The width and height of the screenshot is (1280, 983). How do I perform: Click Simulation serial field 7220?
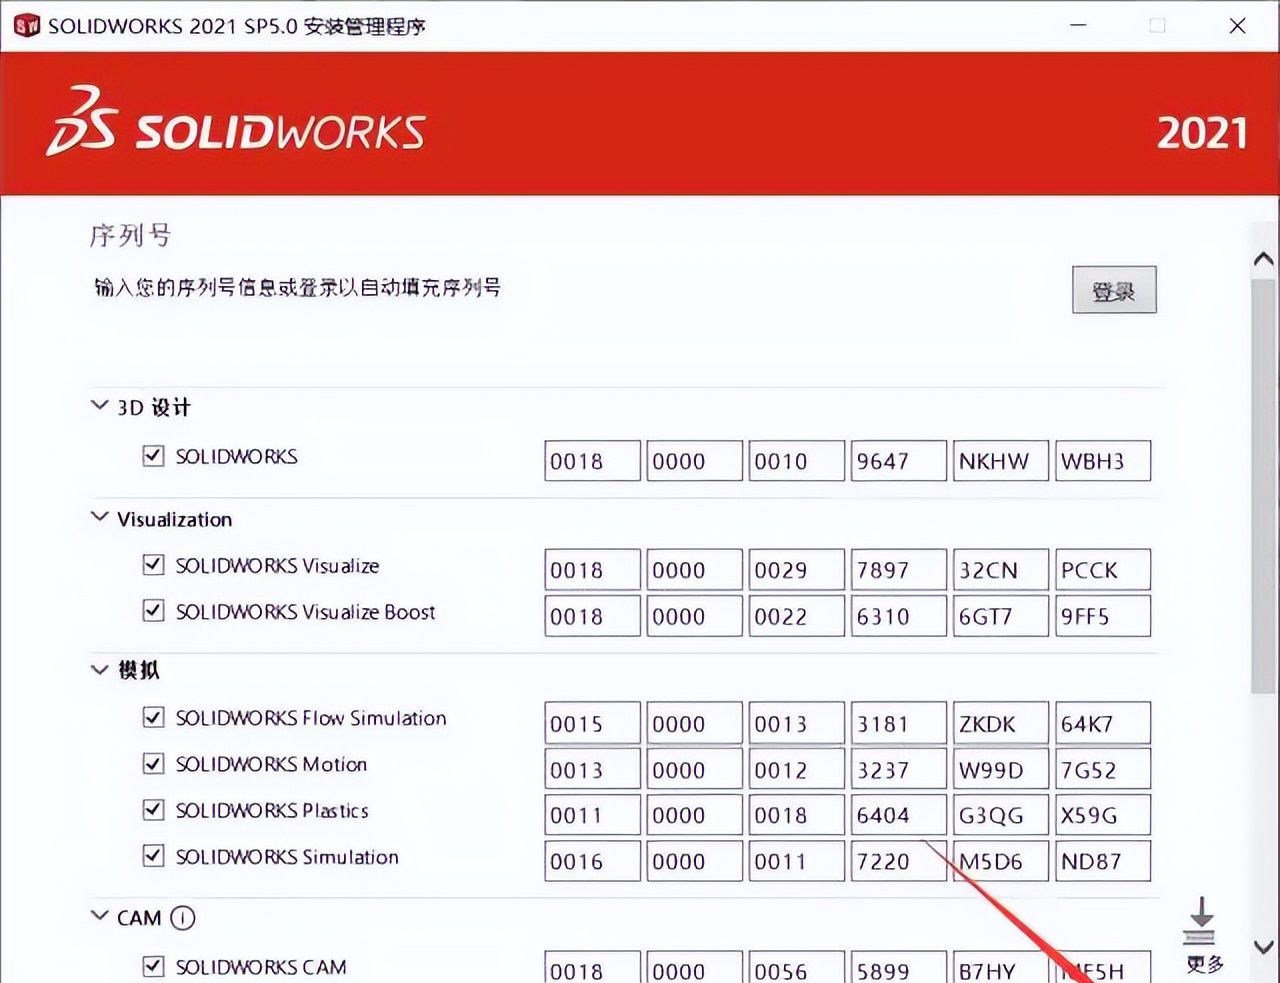click(898, 861)
